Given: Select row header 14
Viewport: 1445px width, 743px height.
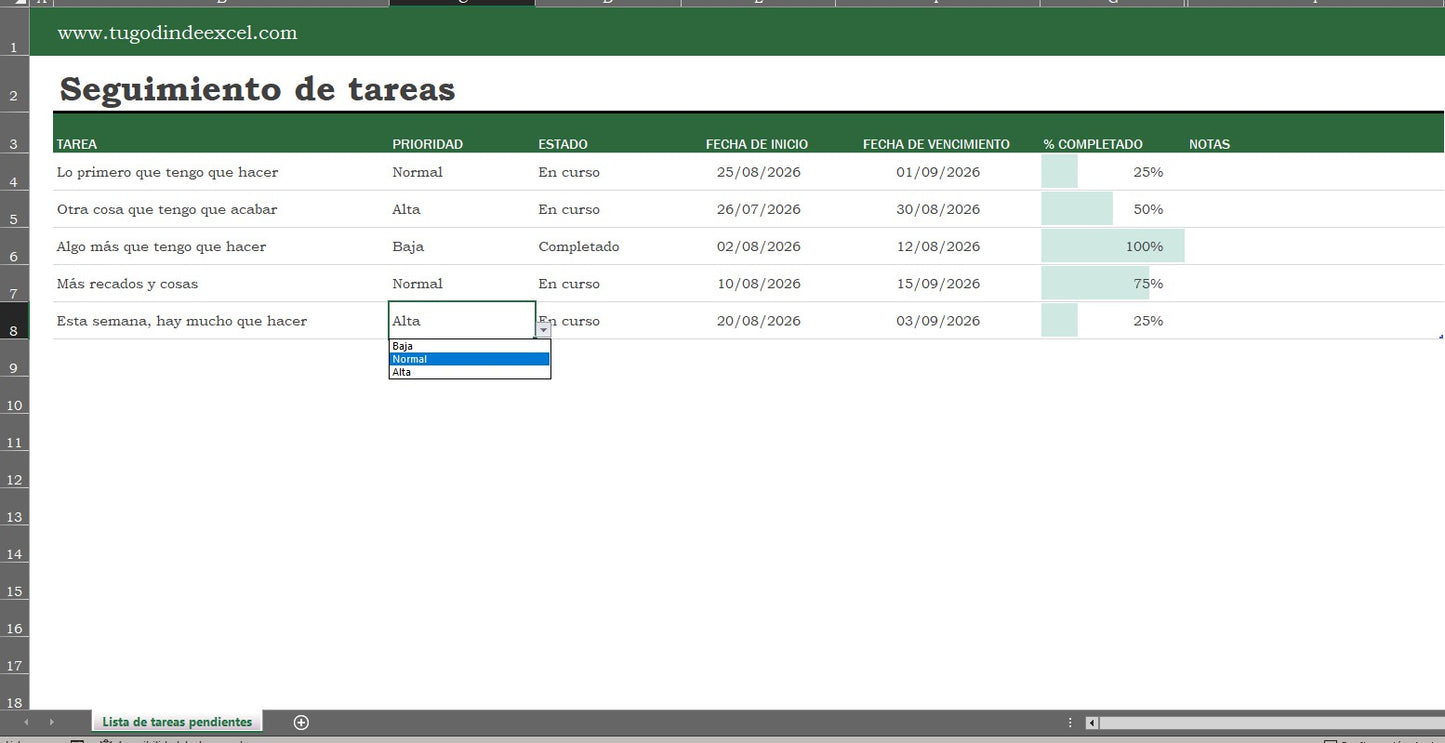Looking at the screenshot, I should pyautogui.click(x=14, y=544).
